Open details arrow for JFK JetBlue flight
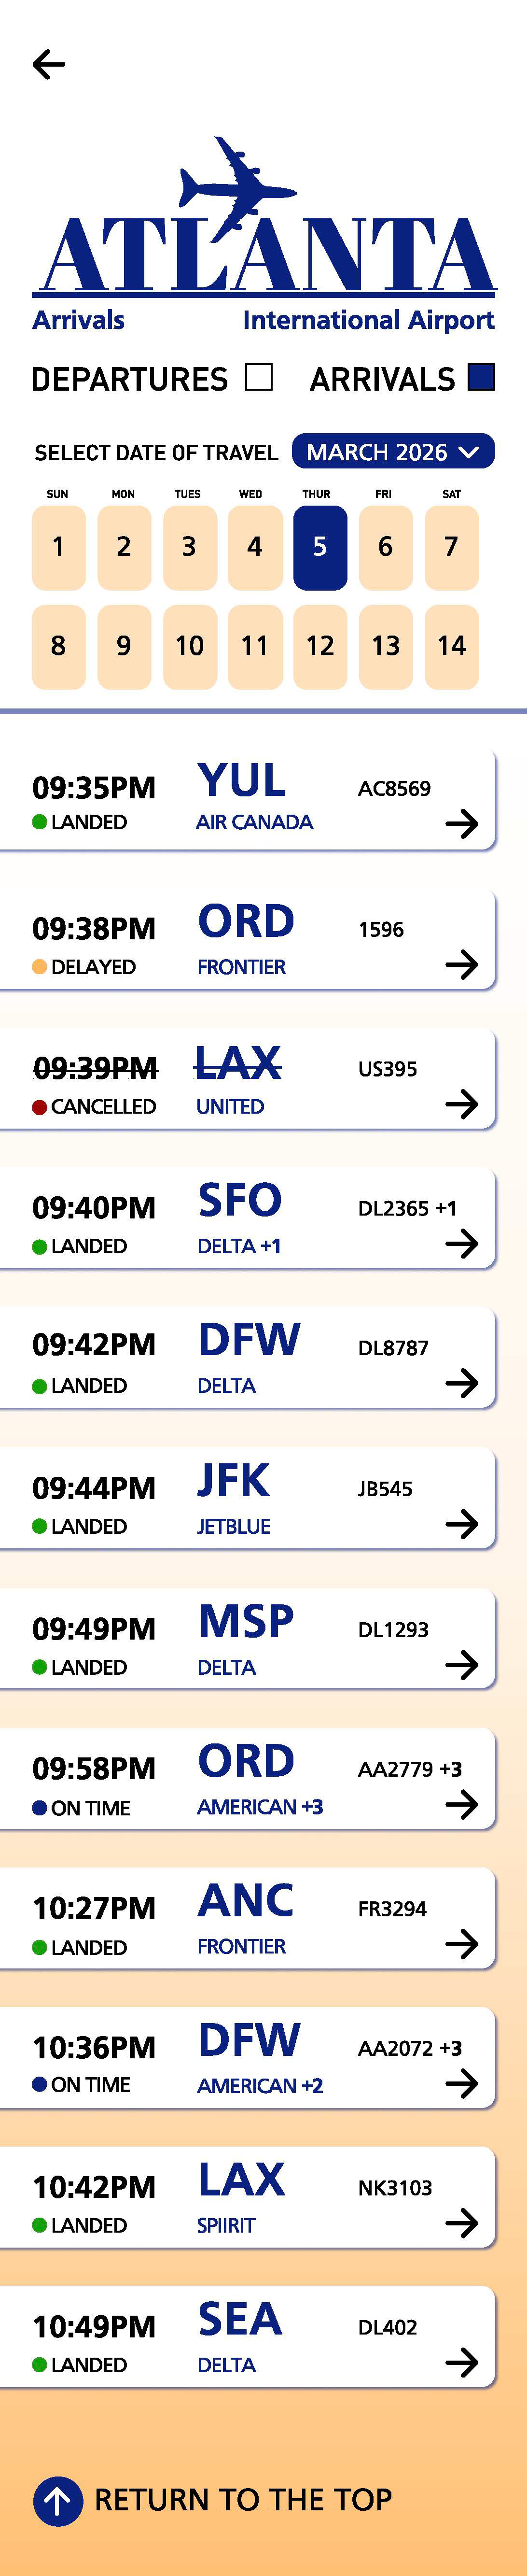The height and width of the screenshot is (2576, 527). (461, 1524)
